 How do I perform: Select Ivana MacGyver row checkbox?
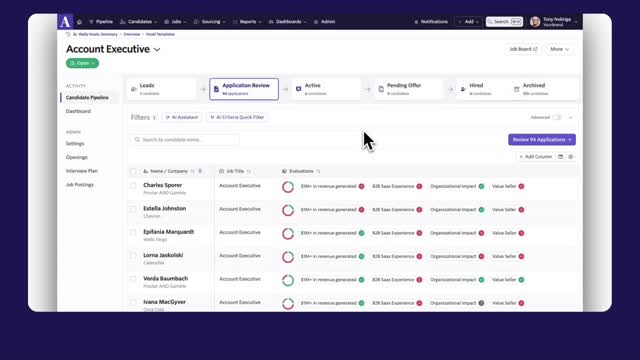(133, 302)
